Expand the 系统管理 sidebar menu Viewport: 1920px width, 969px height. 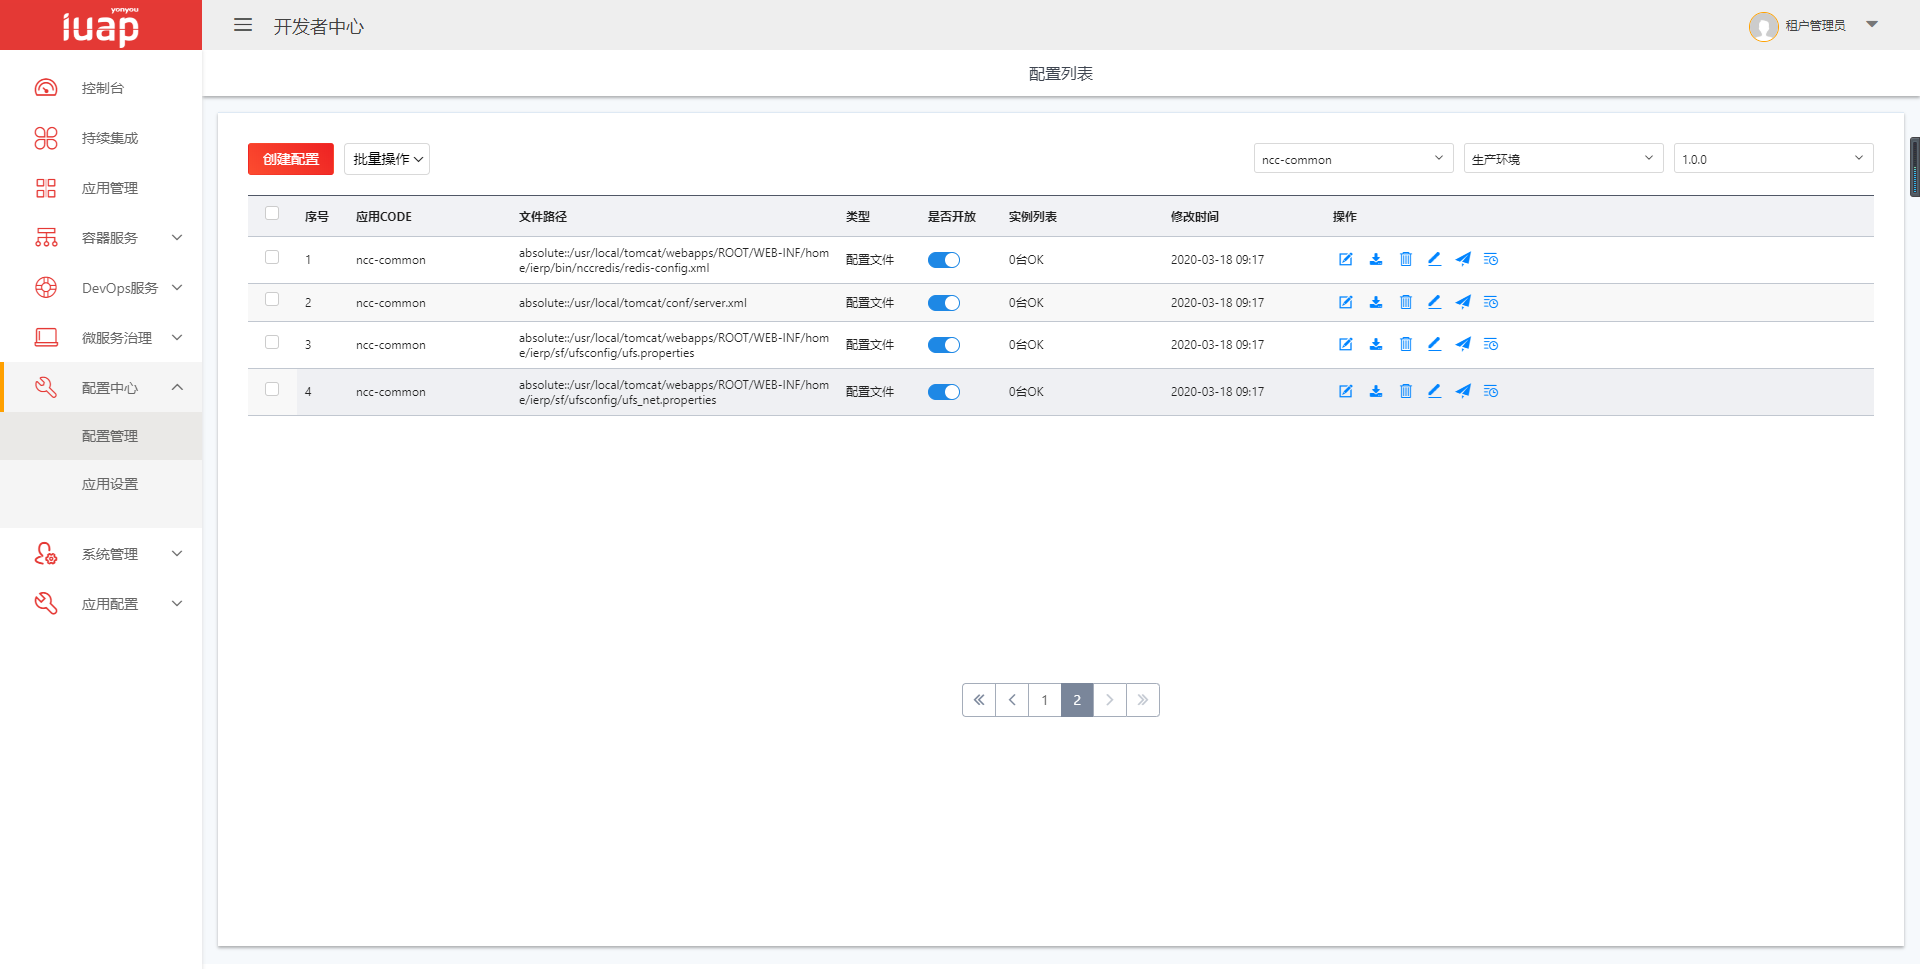[101, 554]
